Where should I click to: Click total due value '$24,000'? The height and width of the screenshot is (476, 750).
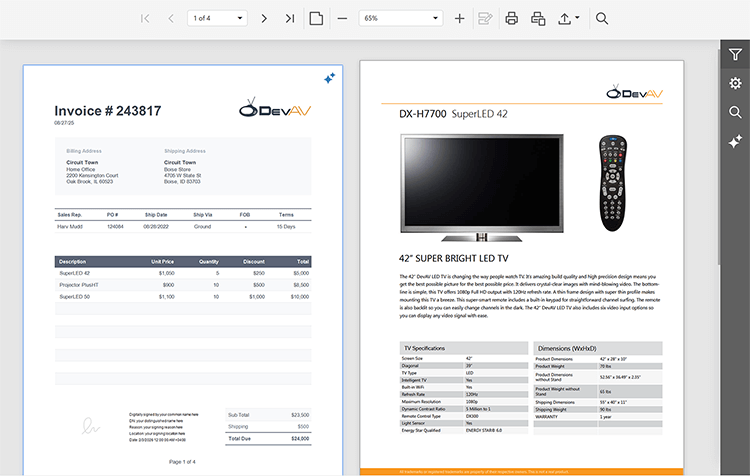300,439
